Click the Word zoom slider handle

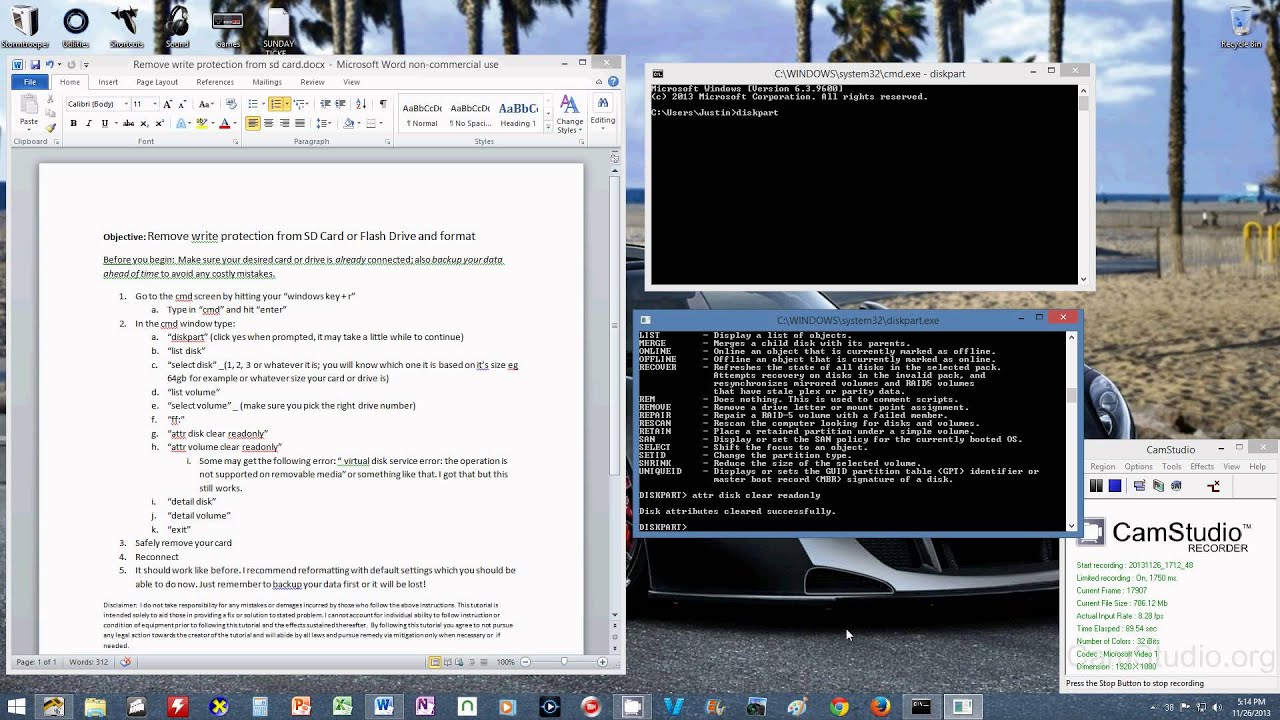[564, 662]
